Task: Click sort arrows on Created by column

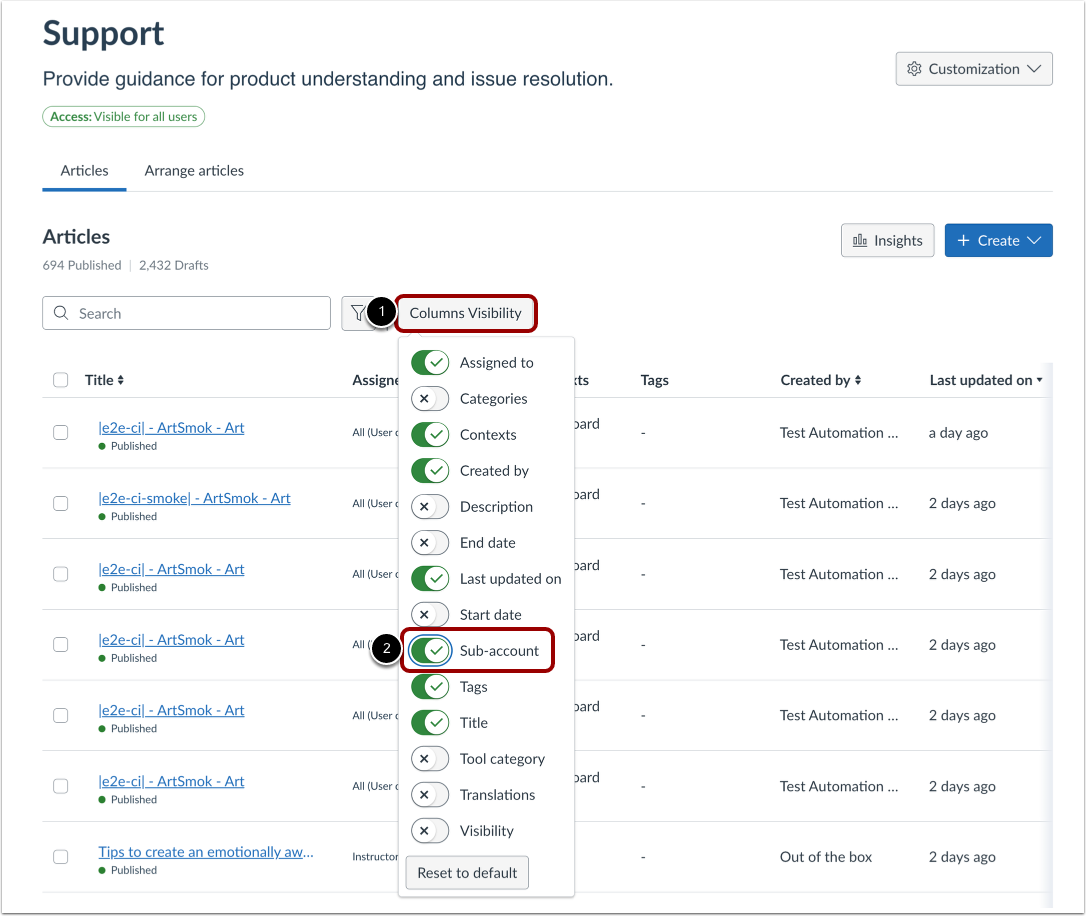Action: pos(855,379)
